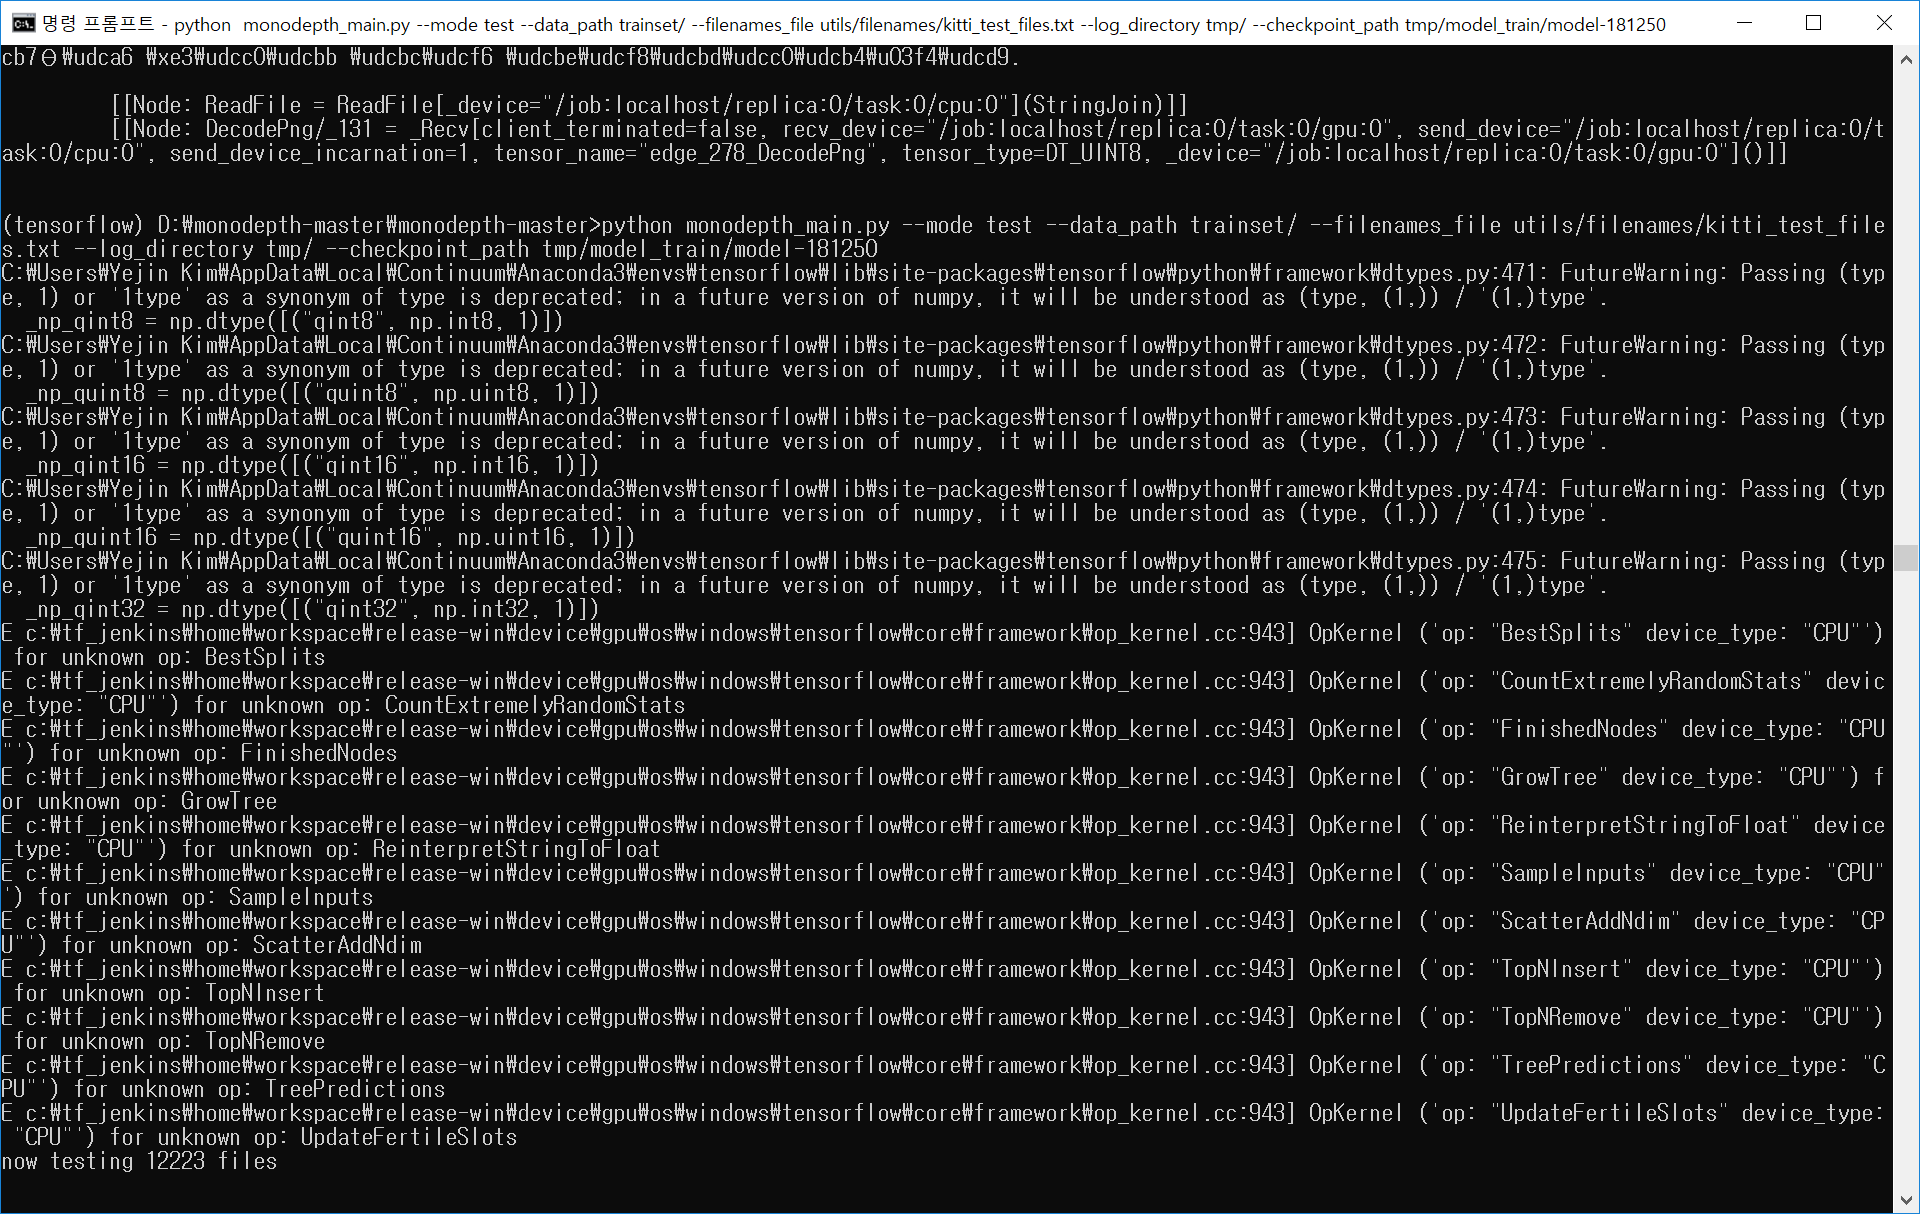Click the scrollbar down arrow
Image resolution: width=1920 pixels, height=1214 pixels.
click(1906, 1200)
